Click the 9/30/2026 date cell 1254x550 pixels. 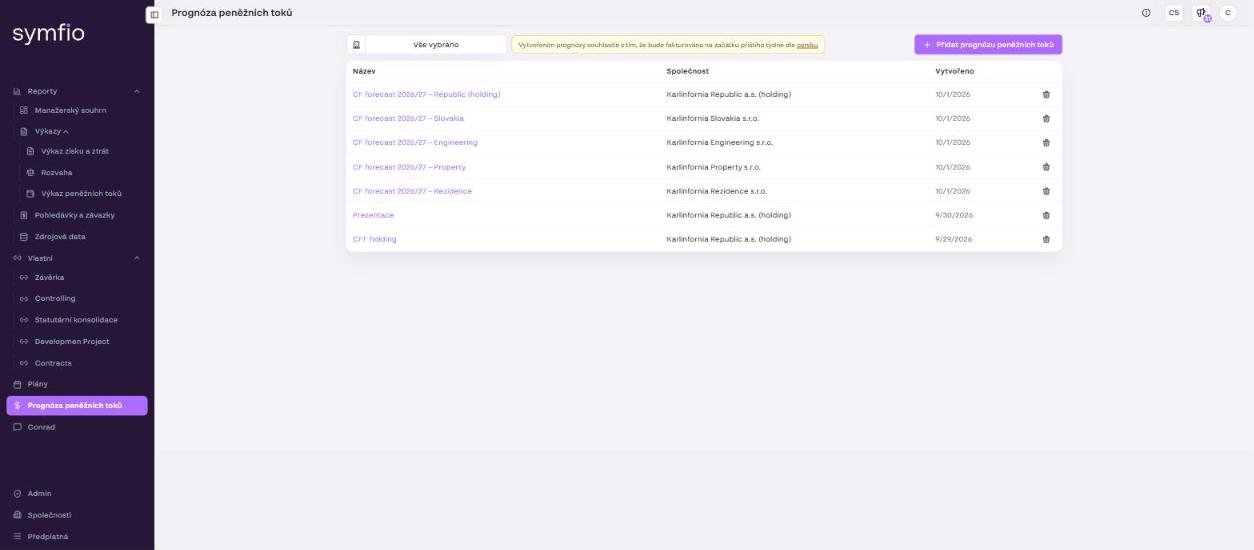[954, 215]
